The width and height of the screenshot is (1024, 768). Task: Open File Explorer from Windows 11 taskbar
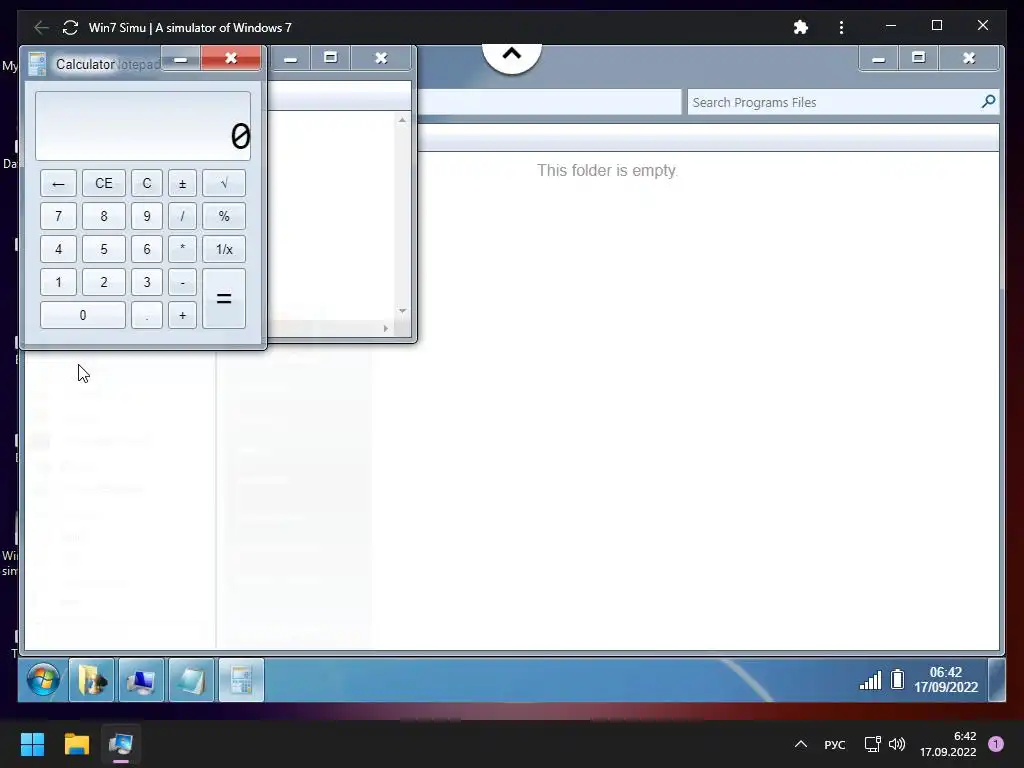(76, 744)
